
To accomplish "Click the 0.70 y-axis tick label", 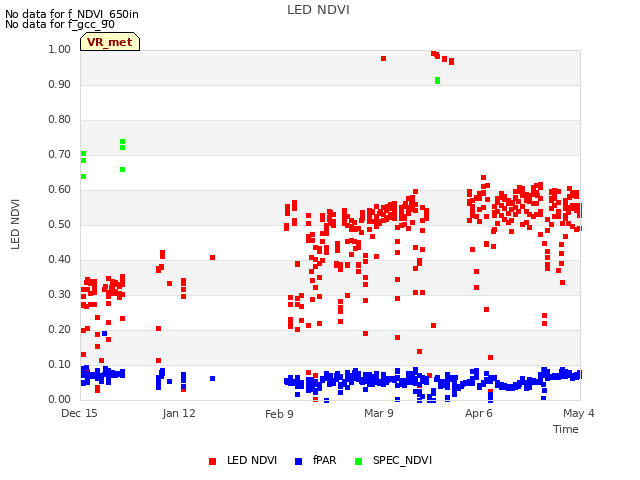I will (59, 155).
